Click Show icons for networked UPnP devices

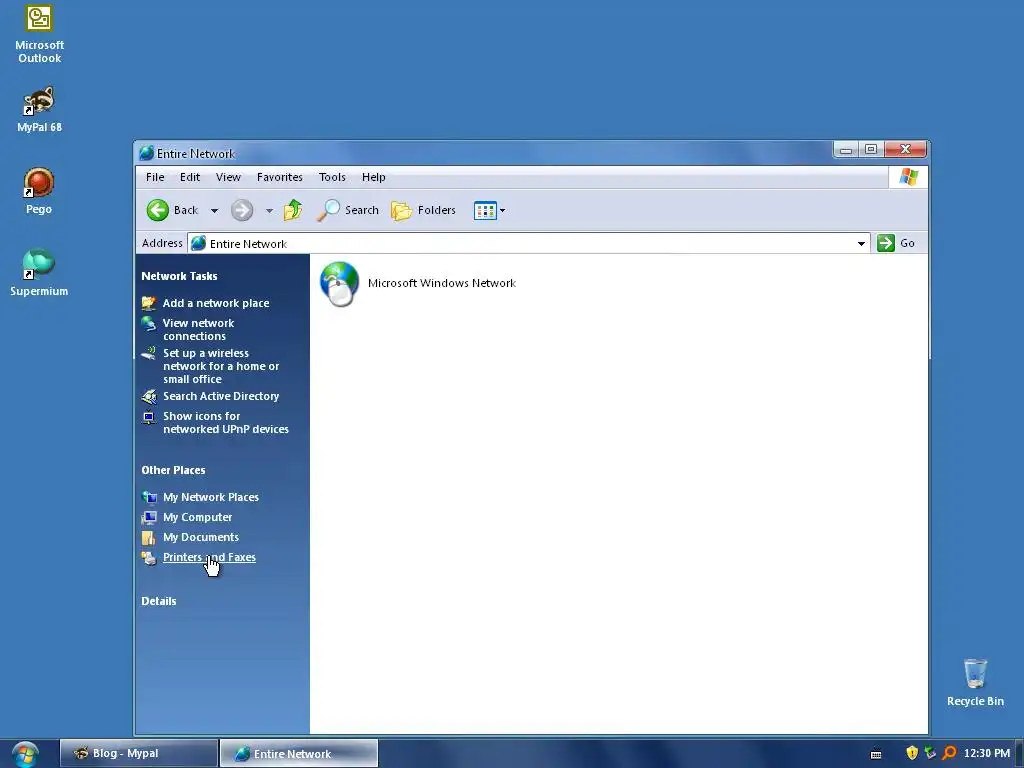225,423
